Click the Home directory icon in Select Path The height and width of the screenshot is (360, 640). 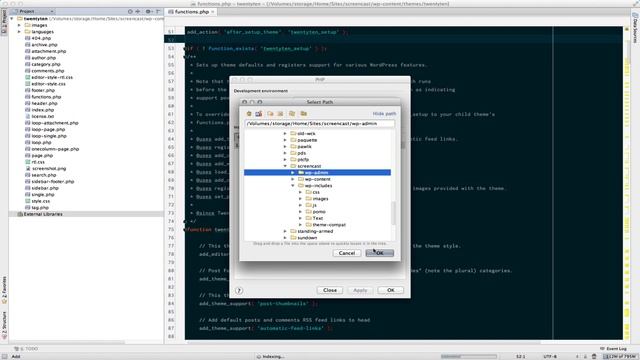[249, 113]
